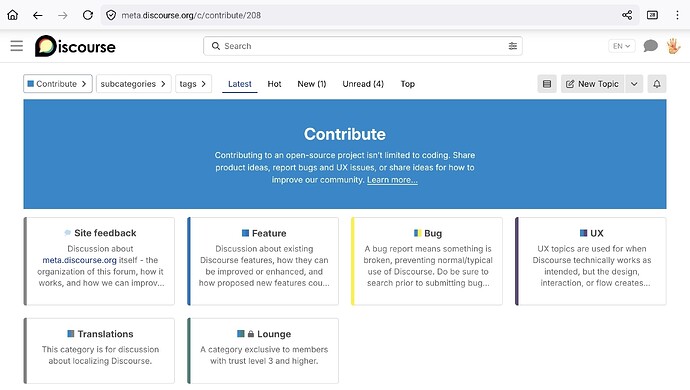The image size is (690, 390).
Task: Go to Discourse logo home
Action: 75,46
